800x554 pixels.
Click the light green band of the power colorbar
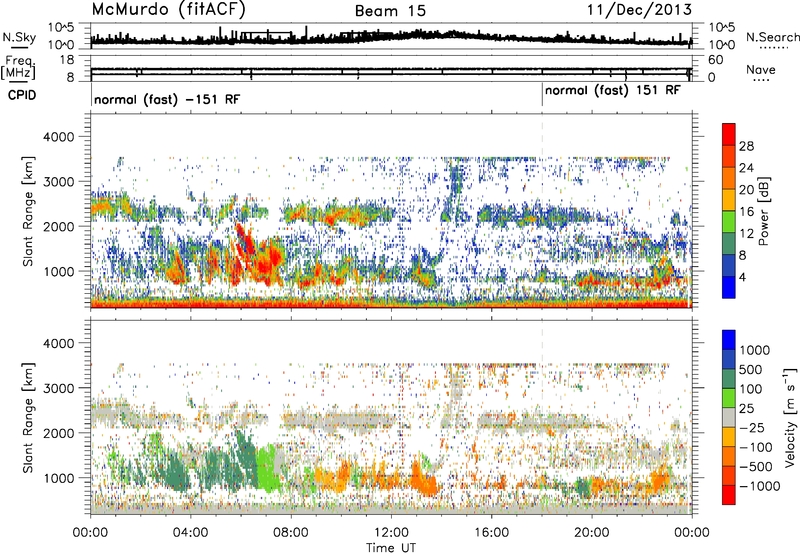click(729, 221)
